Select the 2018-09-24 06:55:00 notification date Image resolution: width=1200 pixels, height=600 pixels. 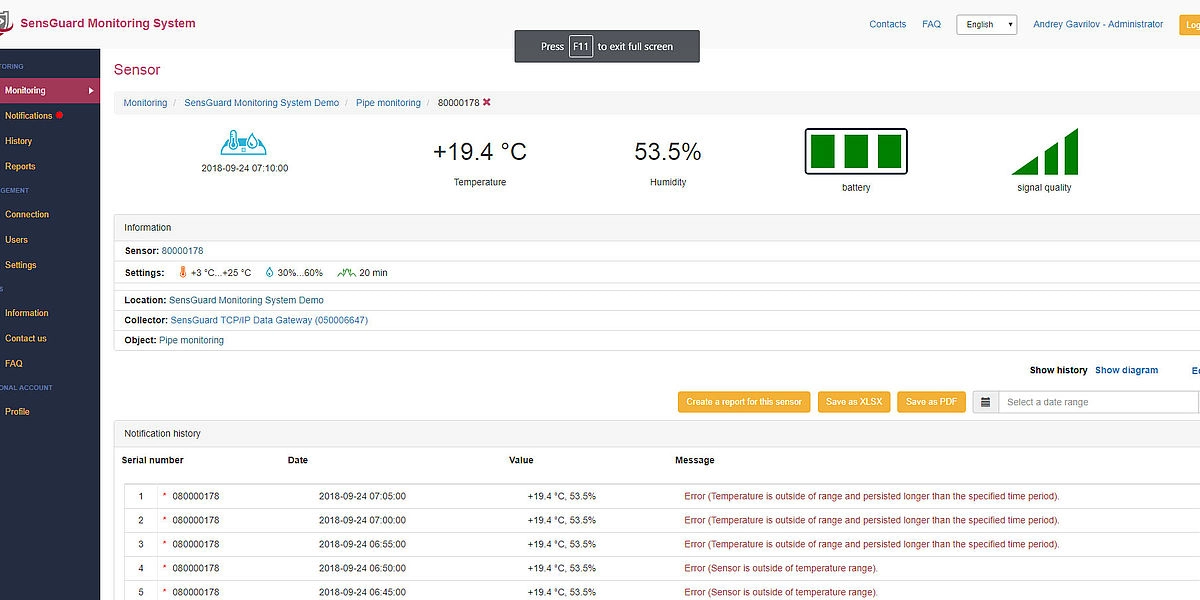tap(362, 544)
